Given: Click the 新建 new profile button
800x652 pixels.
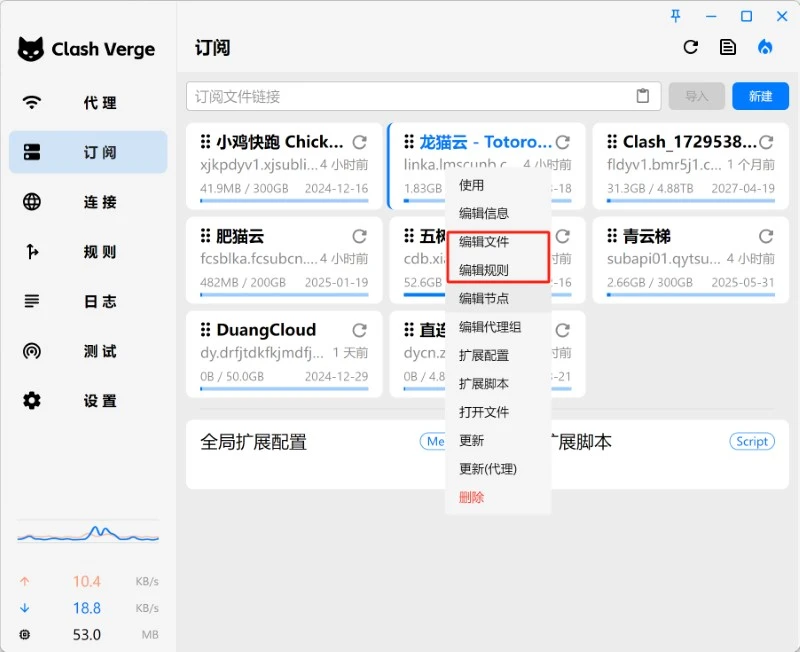Looking at the screenshot, I should pos(760,96).
